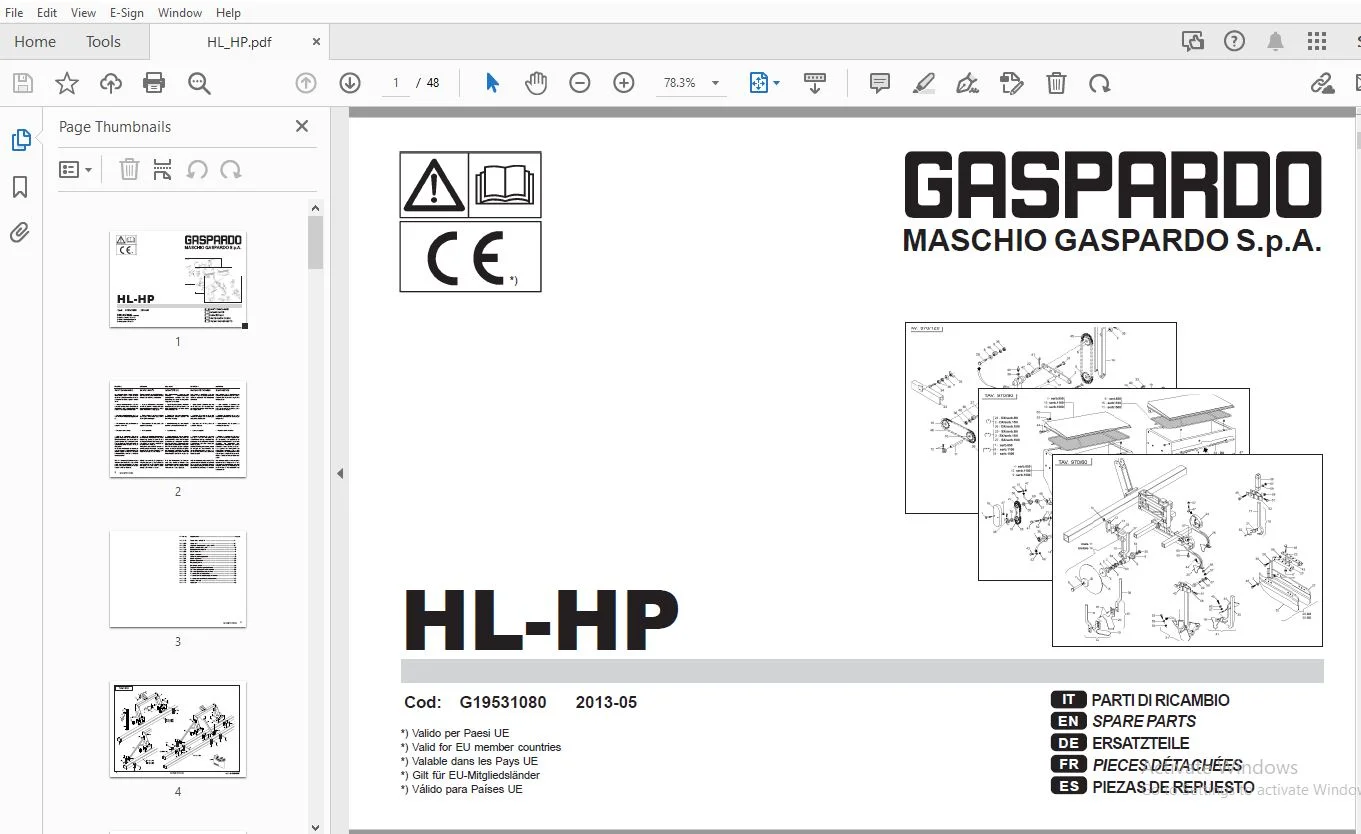The width and height of the screenshot is (1361, 834).
Task: Add the document to starred files
Action: tap(67, 84)
